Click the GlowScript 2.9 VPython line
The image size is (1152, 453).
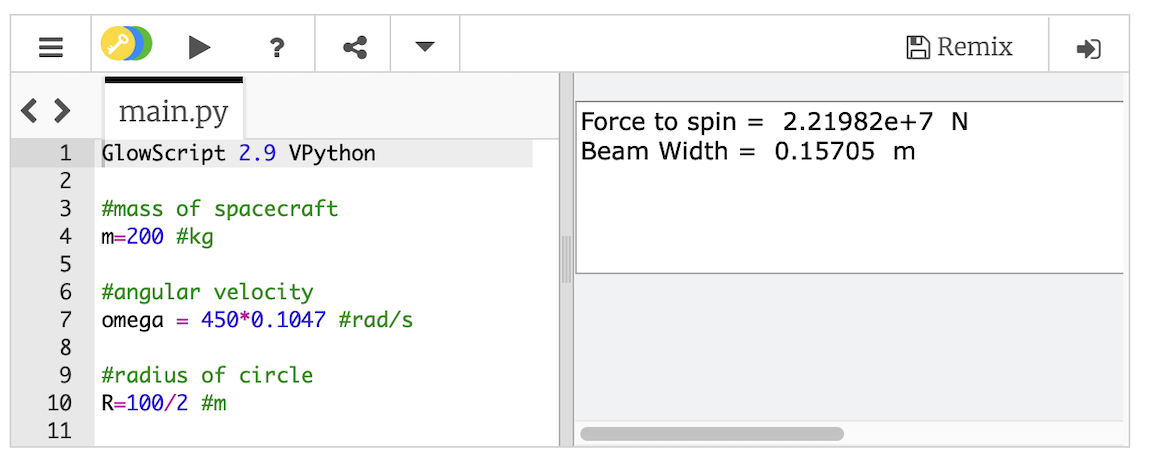239,153
